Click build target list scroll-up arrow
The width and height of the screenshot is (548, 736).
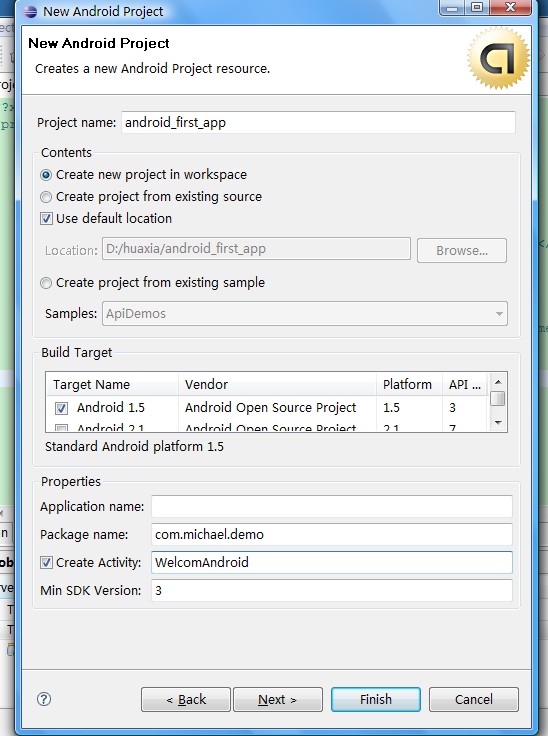pos(498,382)
